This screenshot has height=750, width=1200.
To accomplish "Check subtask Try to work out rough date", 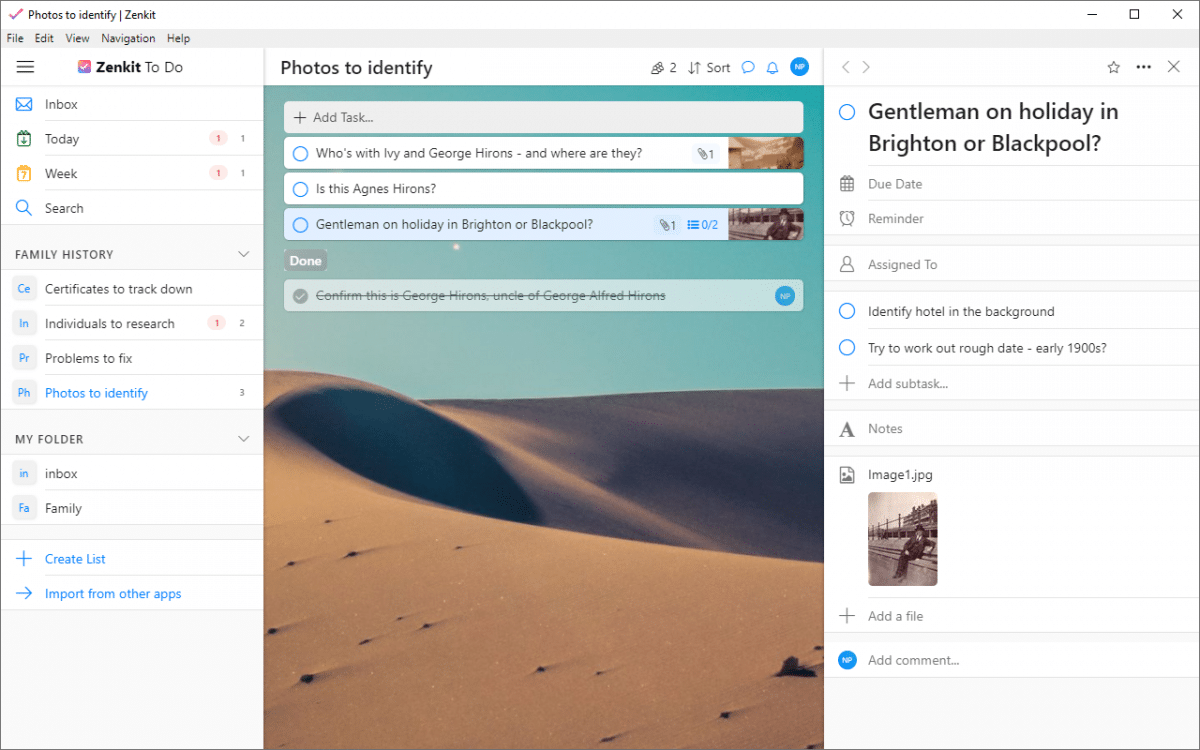I will (x=847, y=348).
